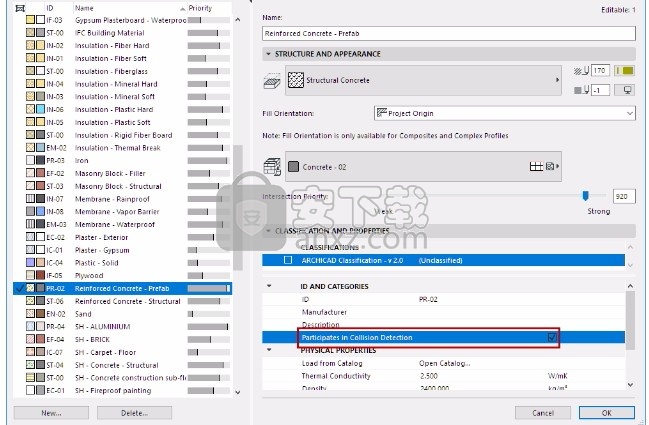Click the Thermal Conductivity value 2.500
This screenshot has width=649, height=425.
[x=428, y=376]
